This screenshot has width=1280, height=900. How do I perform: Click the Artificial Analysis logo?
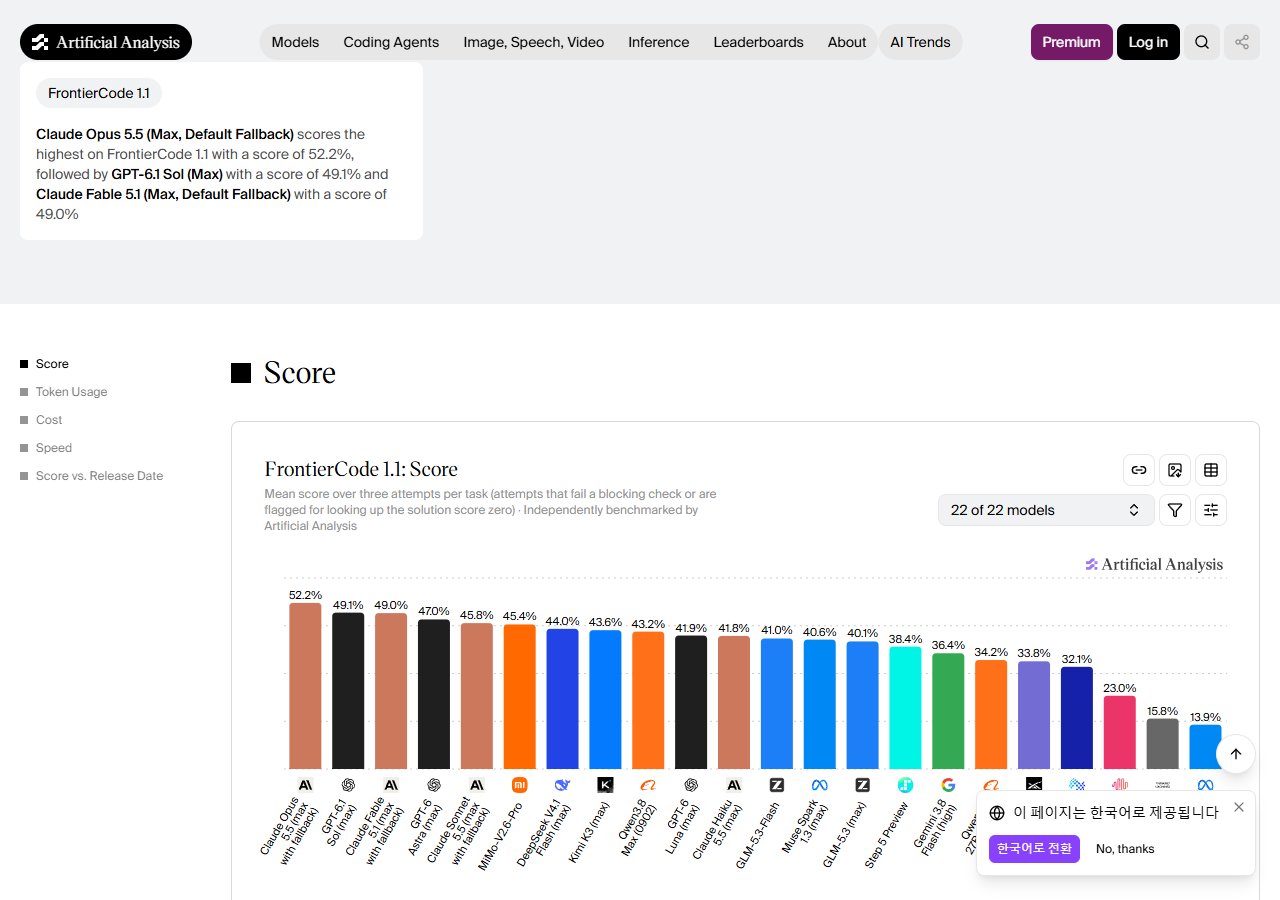(x=106, y=42)
